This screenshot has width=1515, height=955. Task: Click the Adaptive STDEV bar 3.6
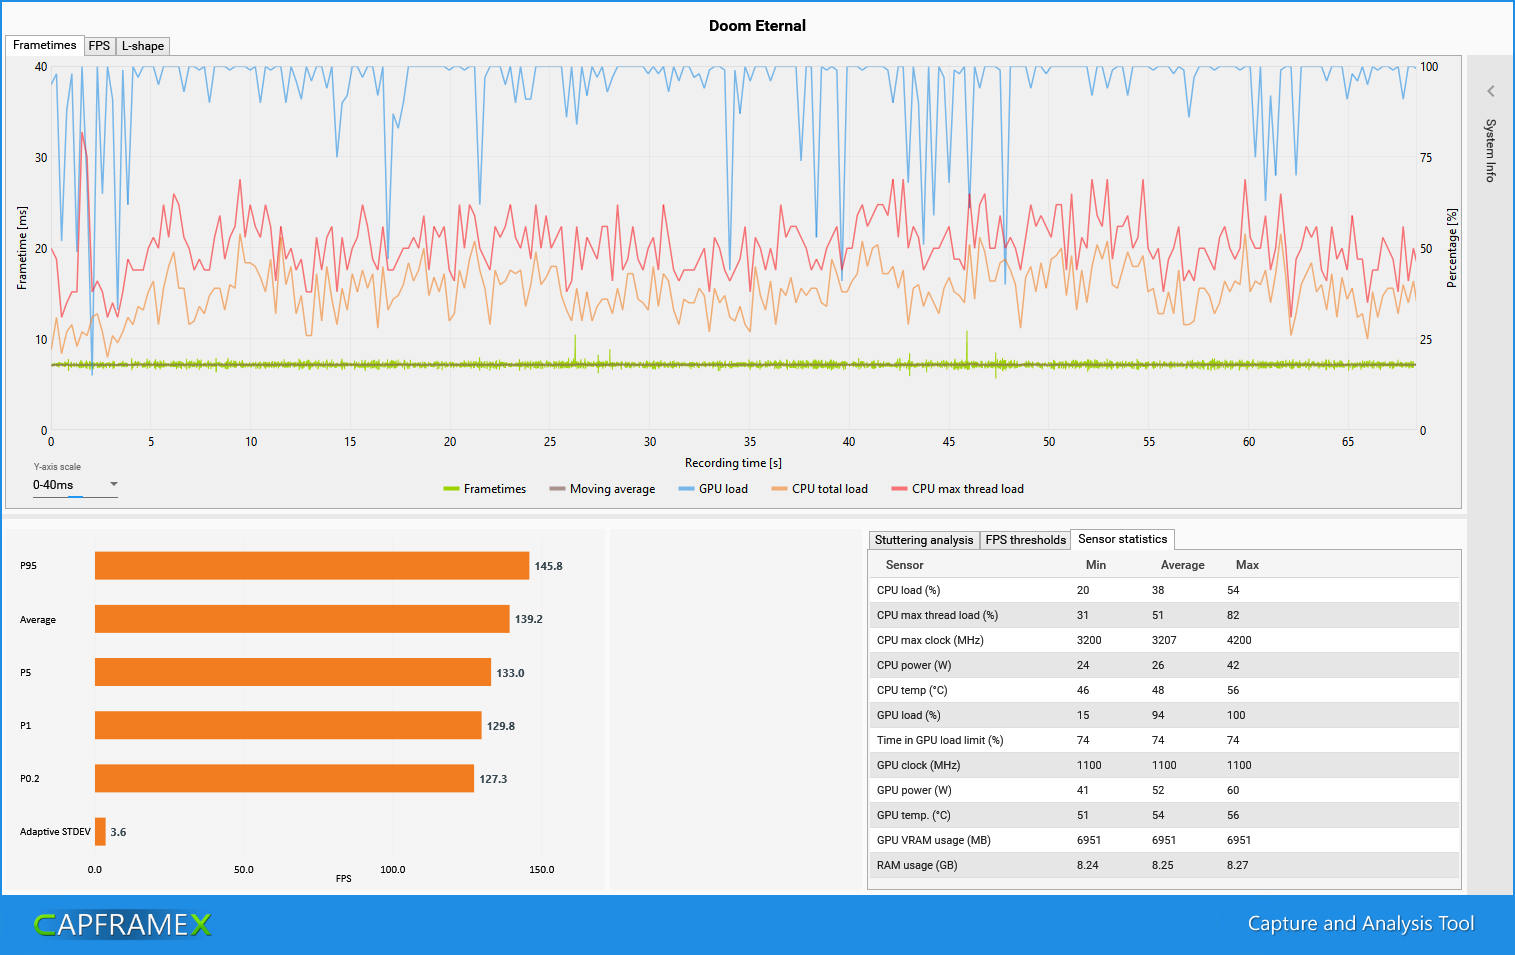point(100,832)
